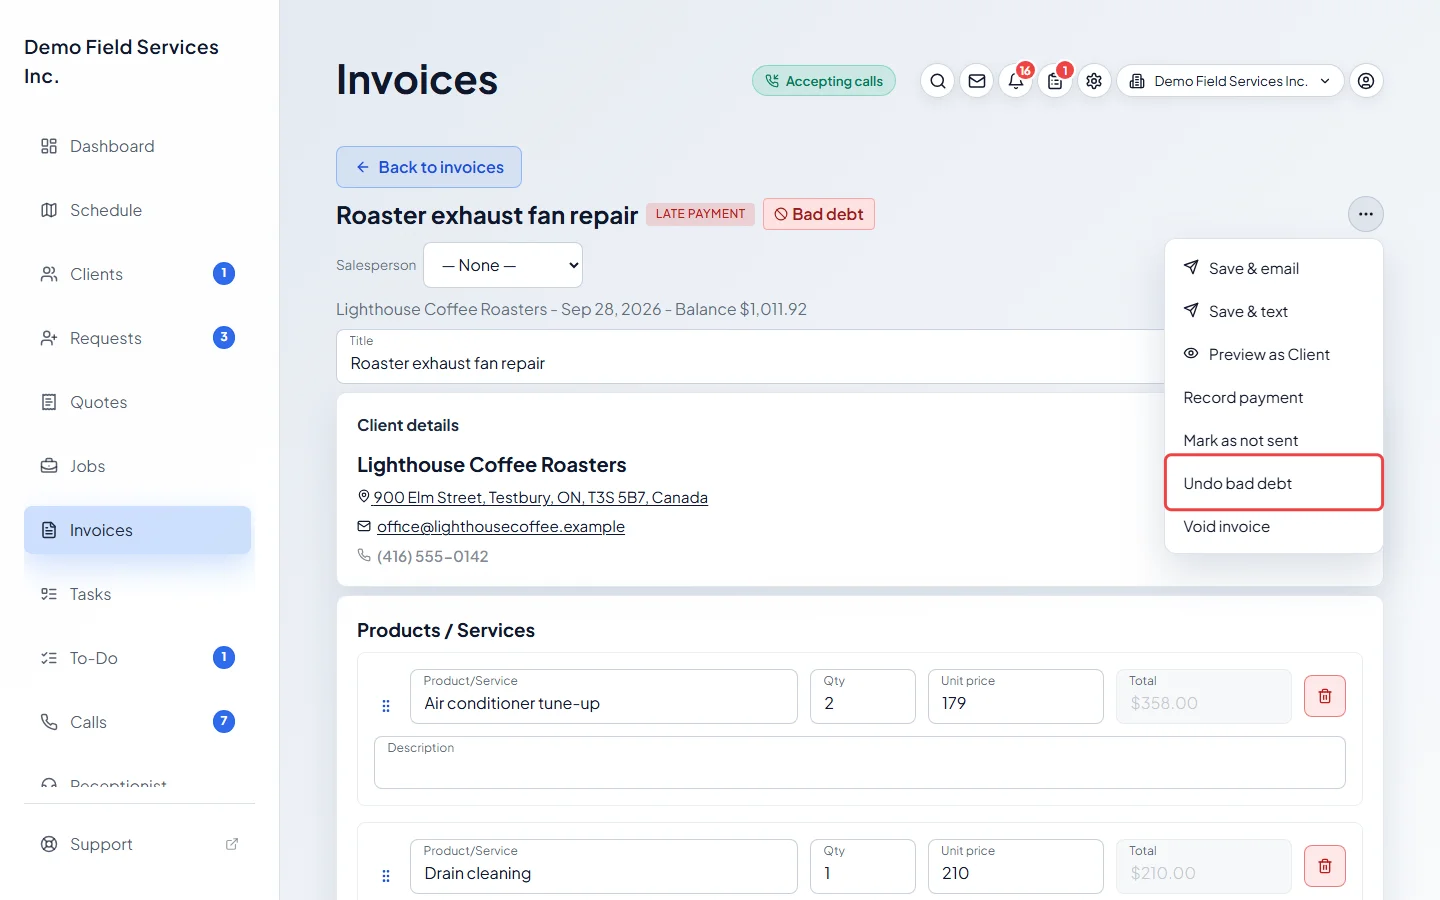Click the Description field of first item
Image resolution: width=1440 pixels, height=900 pixels.
[860, 763]
